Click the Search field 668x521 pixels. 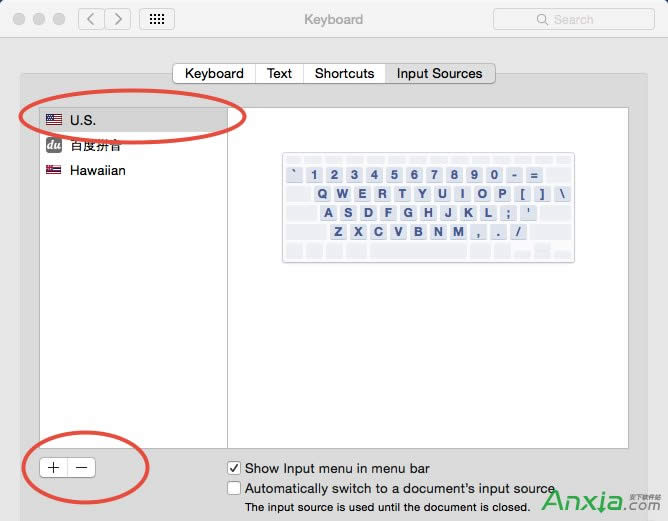(x=573, y=19)
